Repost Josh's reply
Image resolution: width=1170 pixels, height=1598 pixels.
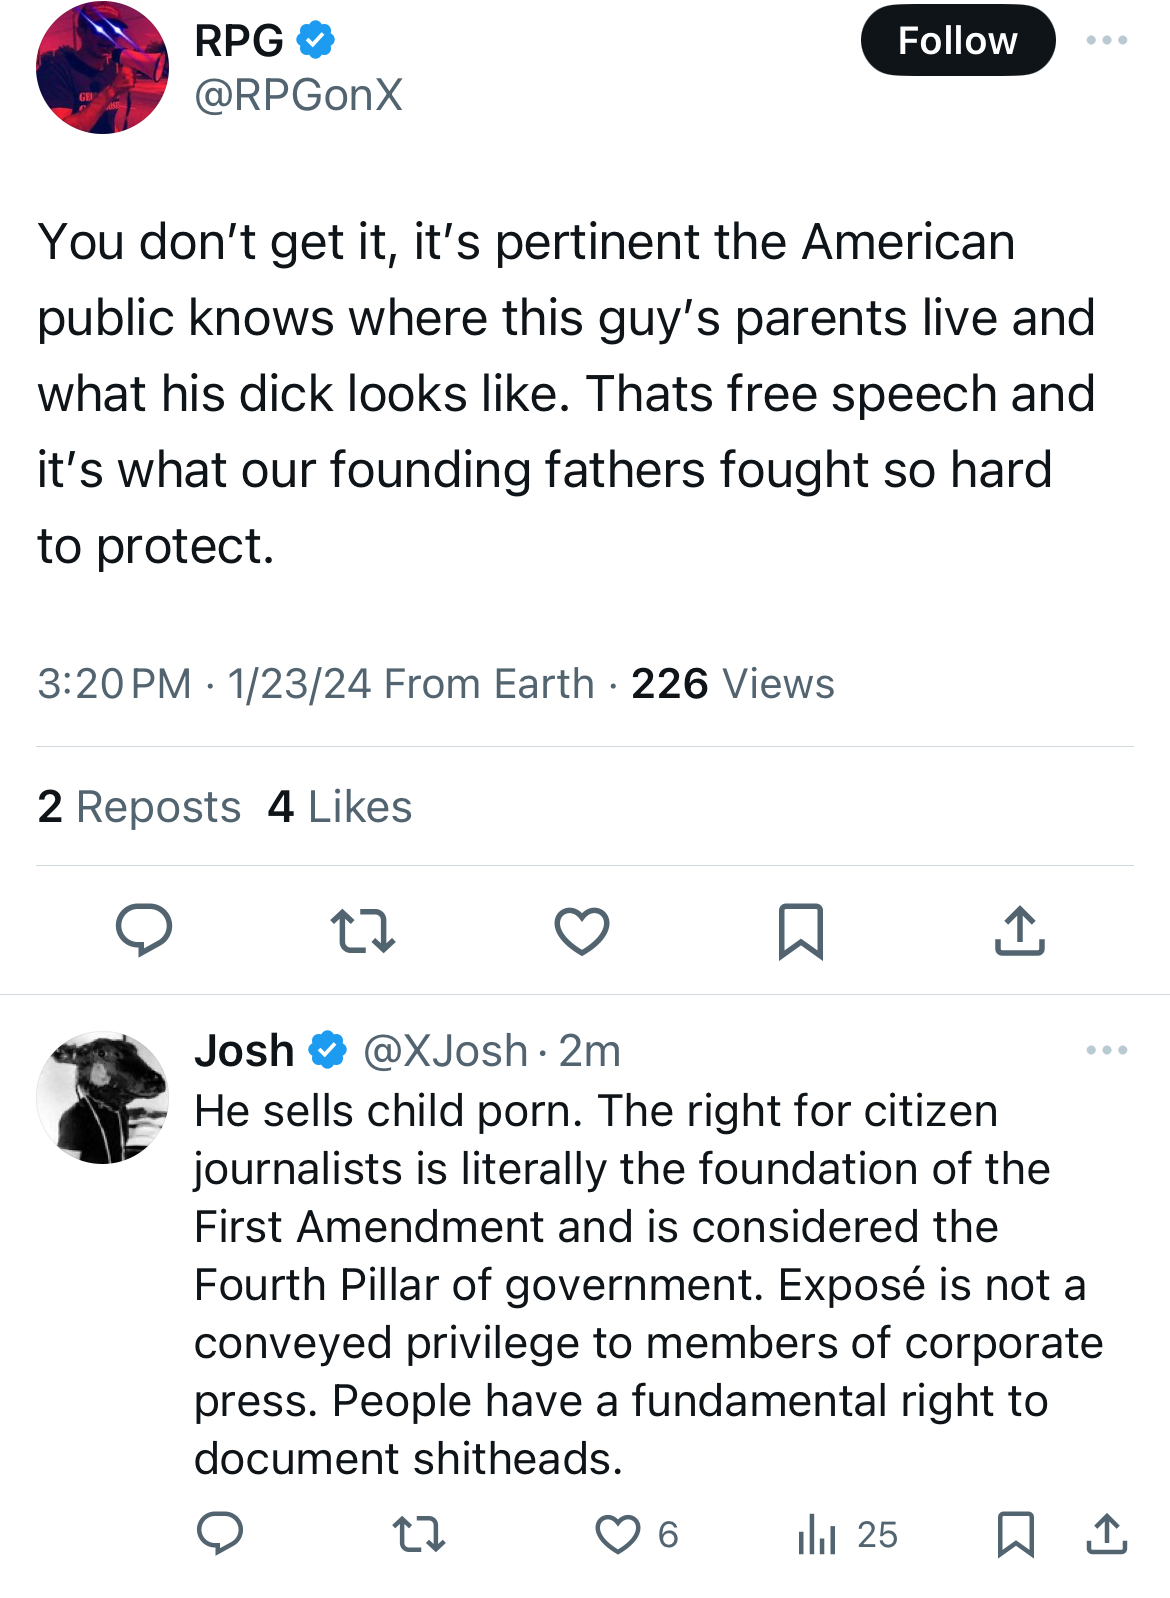tap(418, 1534)
